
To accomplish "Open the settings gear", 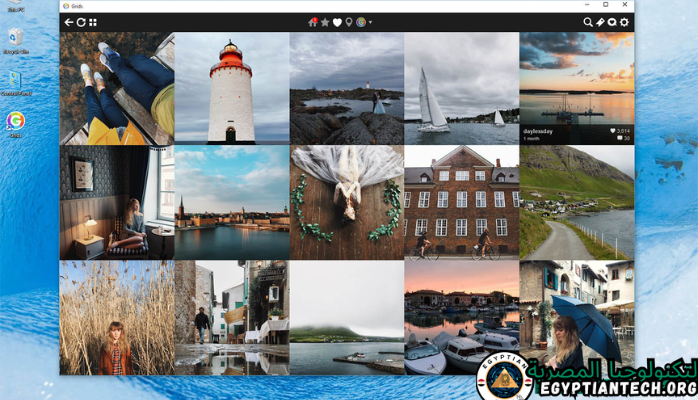I will tap(625, 22).
